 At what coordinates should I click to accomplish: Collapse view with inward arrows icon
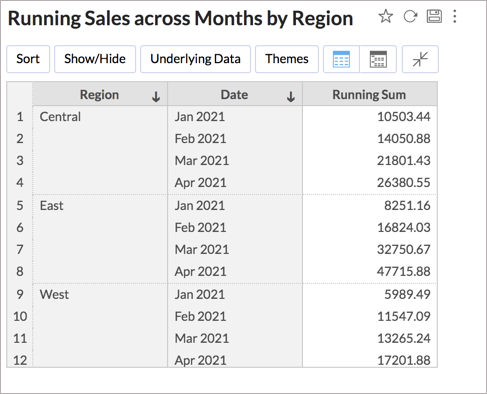point(420,59)
